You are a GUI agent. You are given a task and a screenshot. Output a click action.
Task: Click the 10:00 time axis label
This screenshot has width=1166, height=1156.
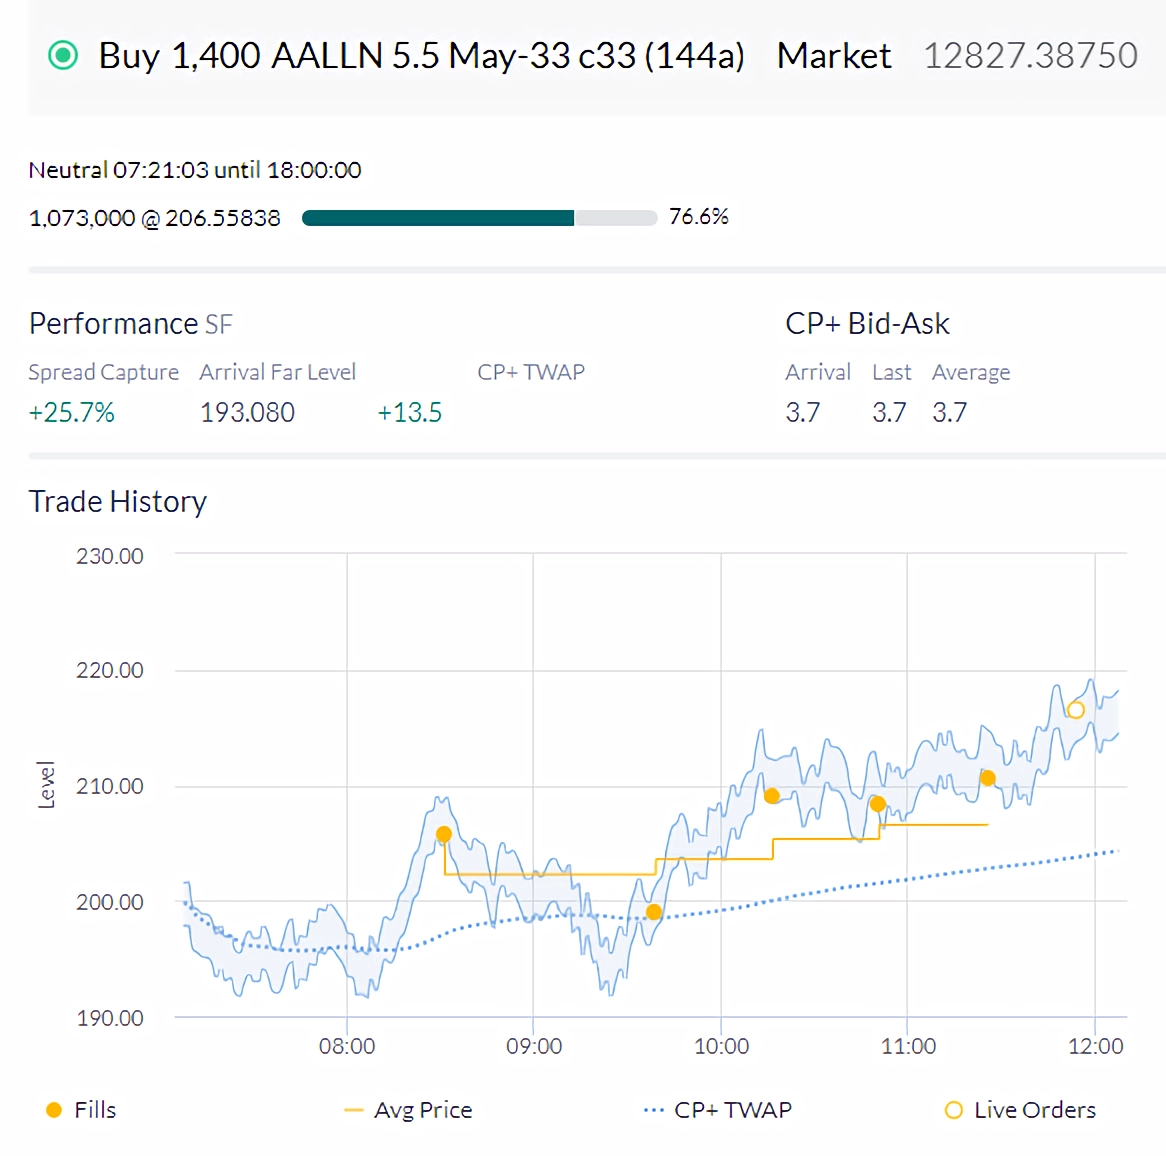click(x=721, y=1046)
